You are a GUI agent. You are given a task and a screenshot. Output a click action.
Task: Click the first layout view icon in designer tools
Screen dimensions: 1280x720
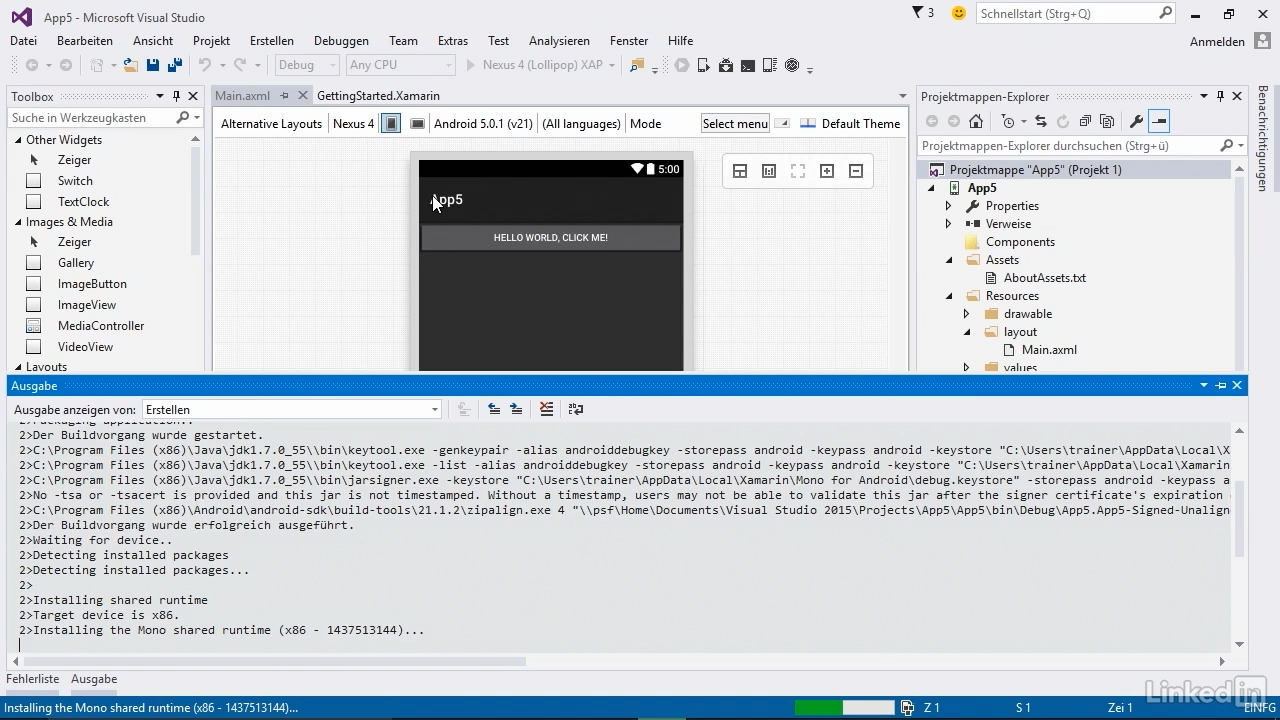coord(740,171)
